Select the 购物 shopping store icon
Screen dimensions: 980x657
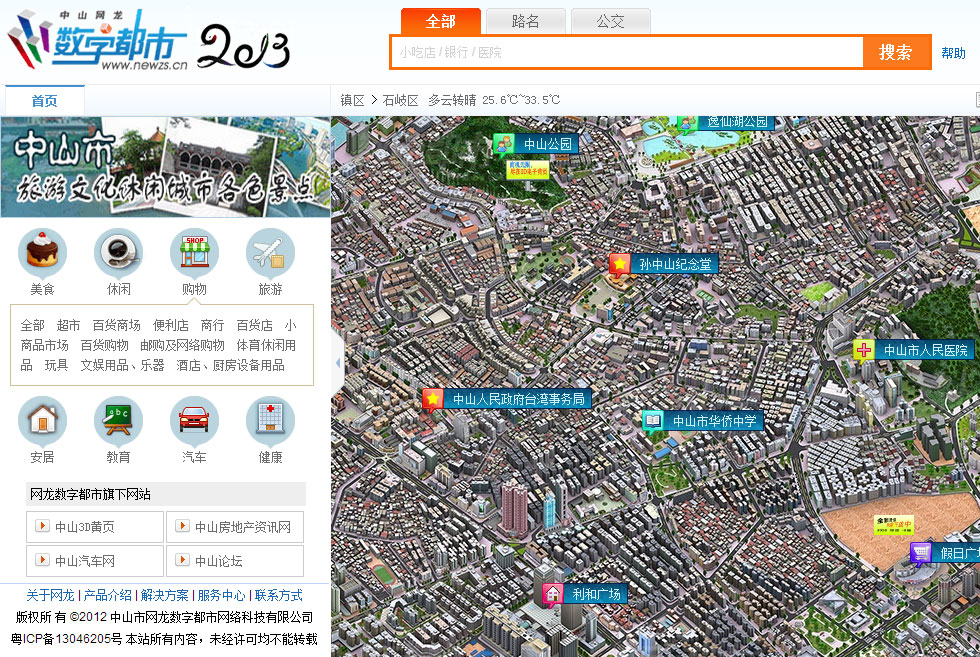[194, 253]
